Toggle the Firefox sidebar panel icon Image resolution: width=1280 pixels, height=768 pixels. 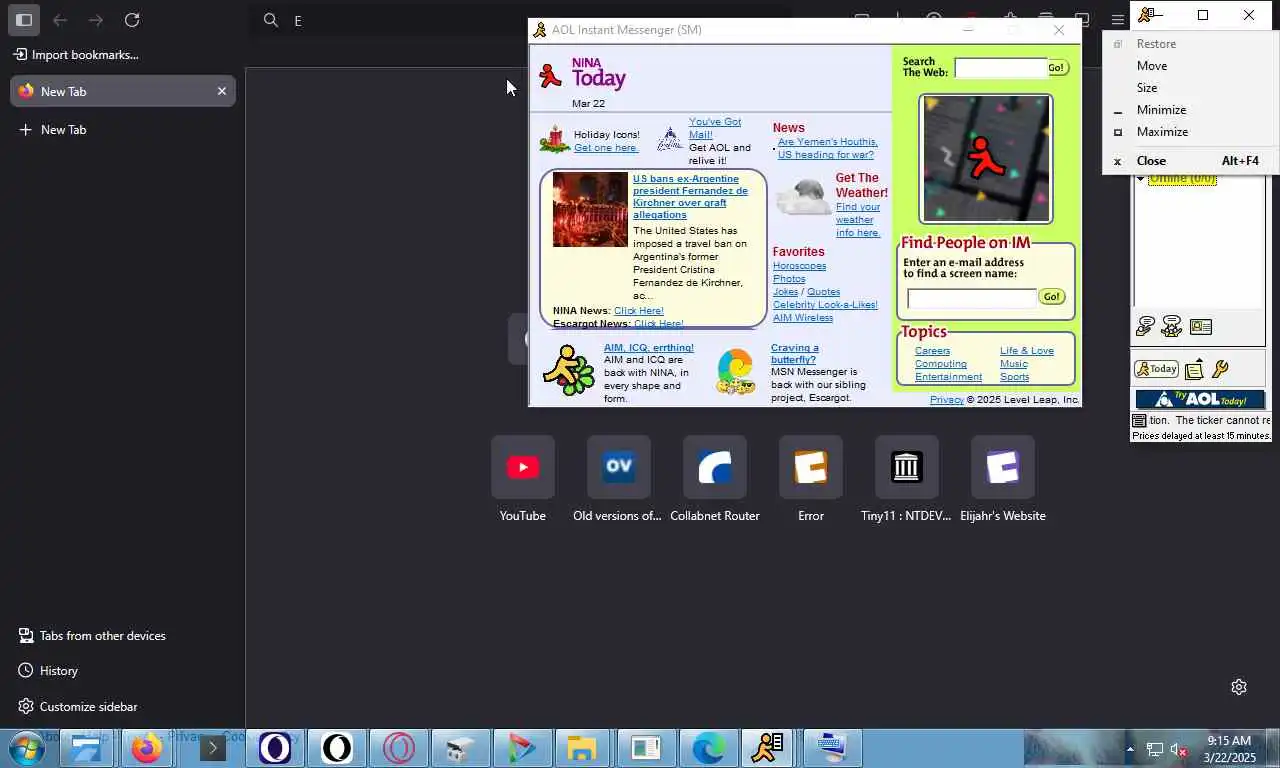click(24, 19)
